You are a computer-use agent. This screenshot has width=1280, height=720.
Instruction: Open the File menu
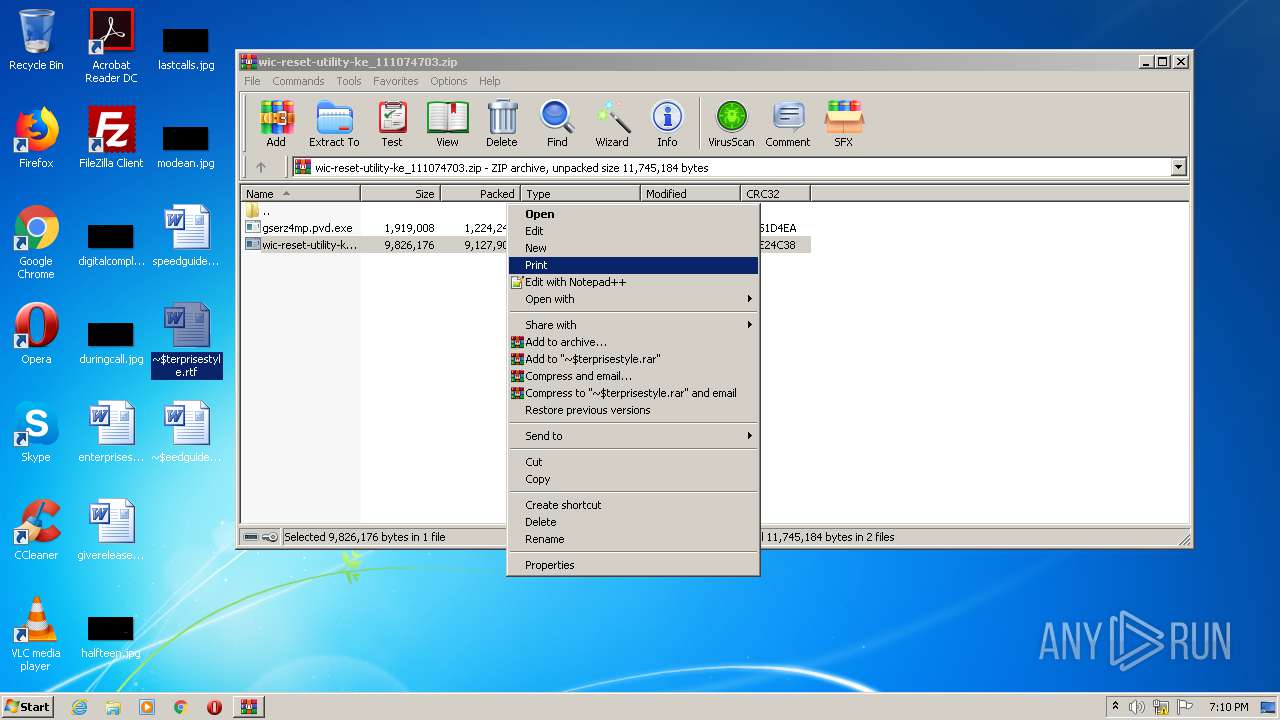pyautogui.click(x=252, y=81)
